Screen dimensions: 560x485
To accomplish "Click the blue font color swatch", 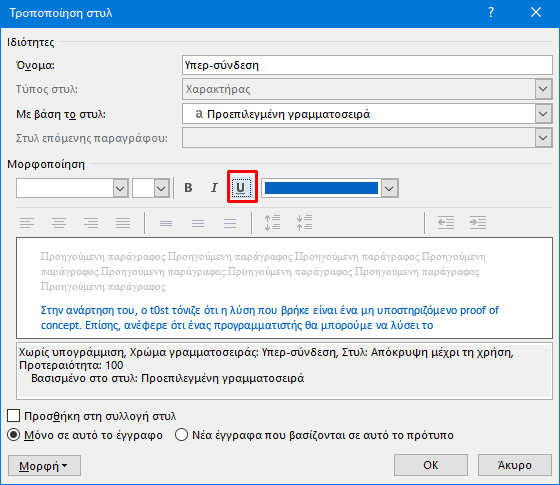I will coord(321,188).
